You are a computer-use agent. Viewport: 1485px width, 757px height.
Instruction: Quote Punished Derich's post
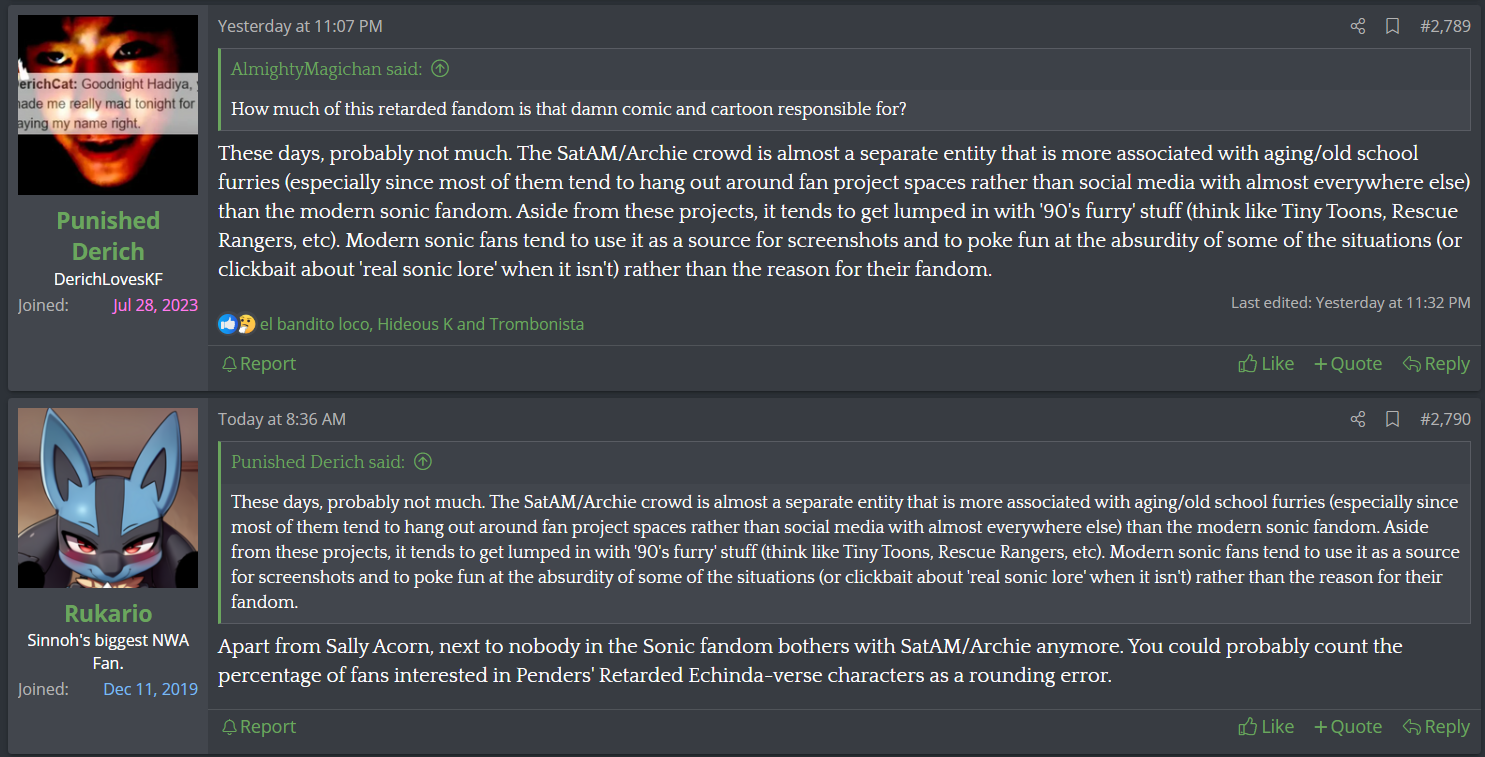(1348, 364)
